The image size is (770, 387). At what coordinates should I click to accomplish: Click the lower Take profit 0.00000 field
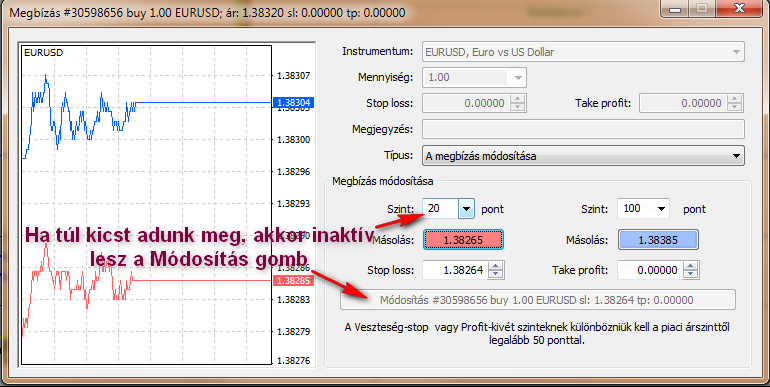click(650, 270)
